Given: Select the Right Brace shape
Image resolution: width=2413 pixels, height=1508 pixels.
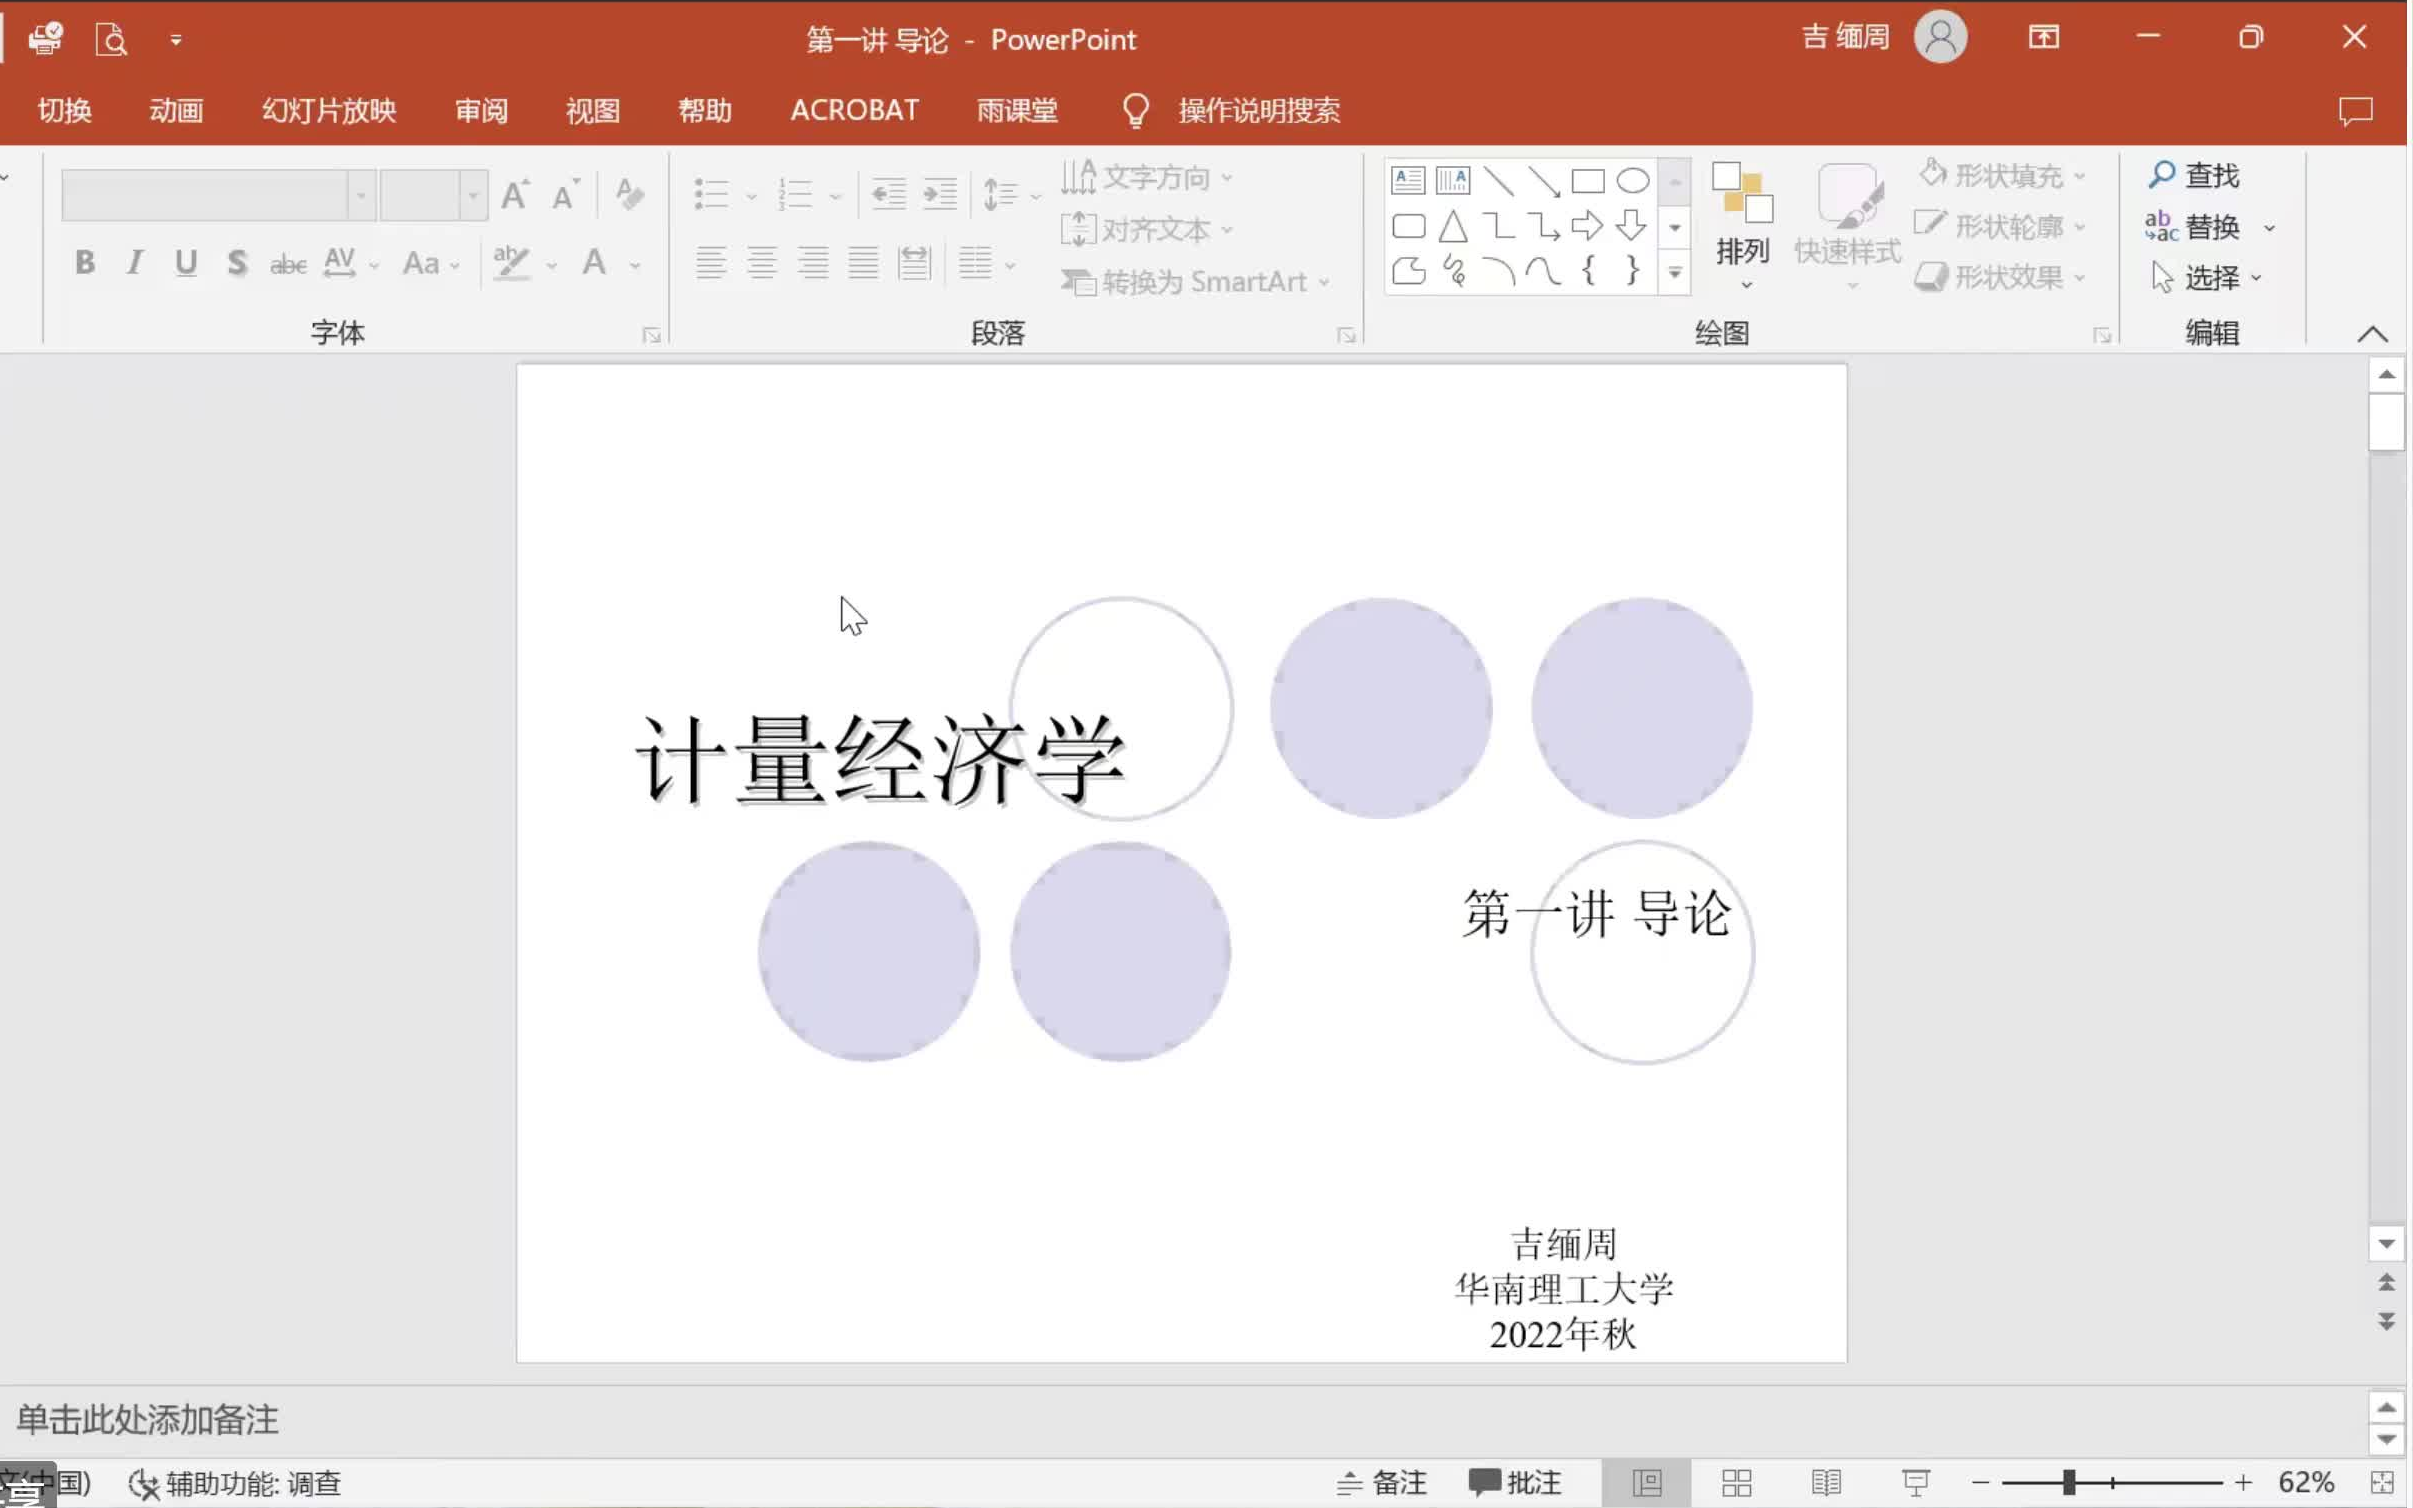Looking at the screenshot, I should click(x=1632, y=270).
